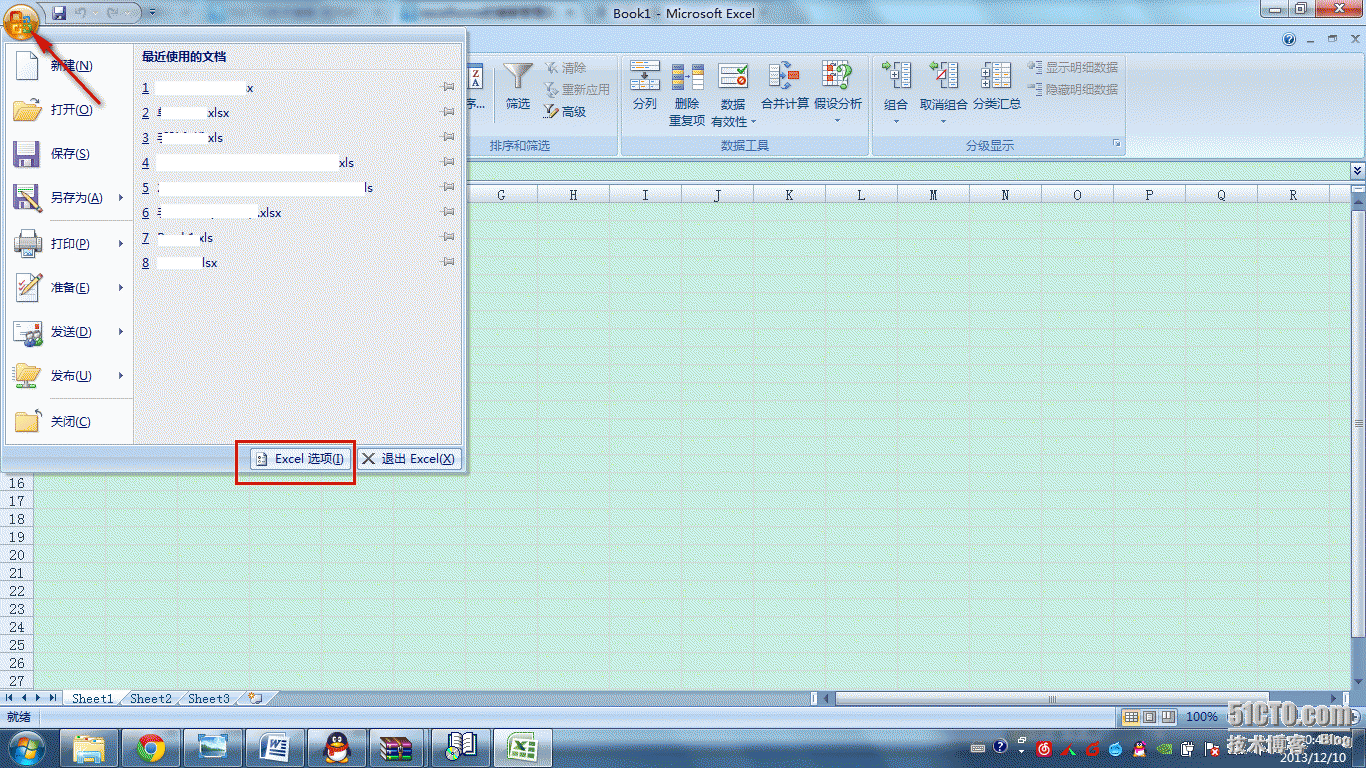The image size is (1366, 768).
Task: Pin recent document number 4
Action: 448,163
